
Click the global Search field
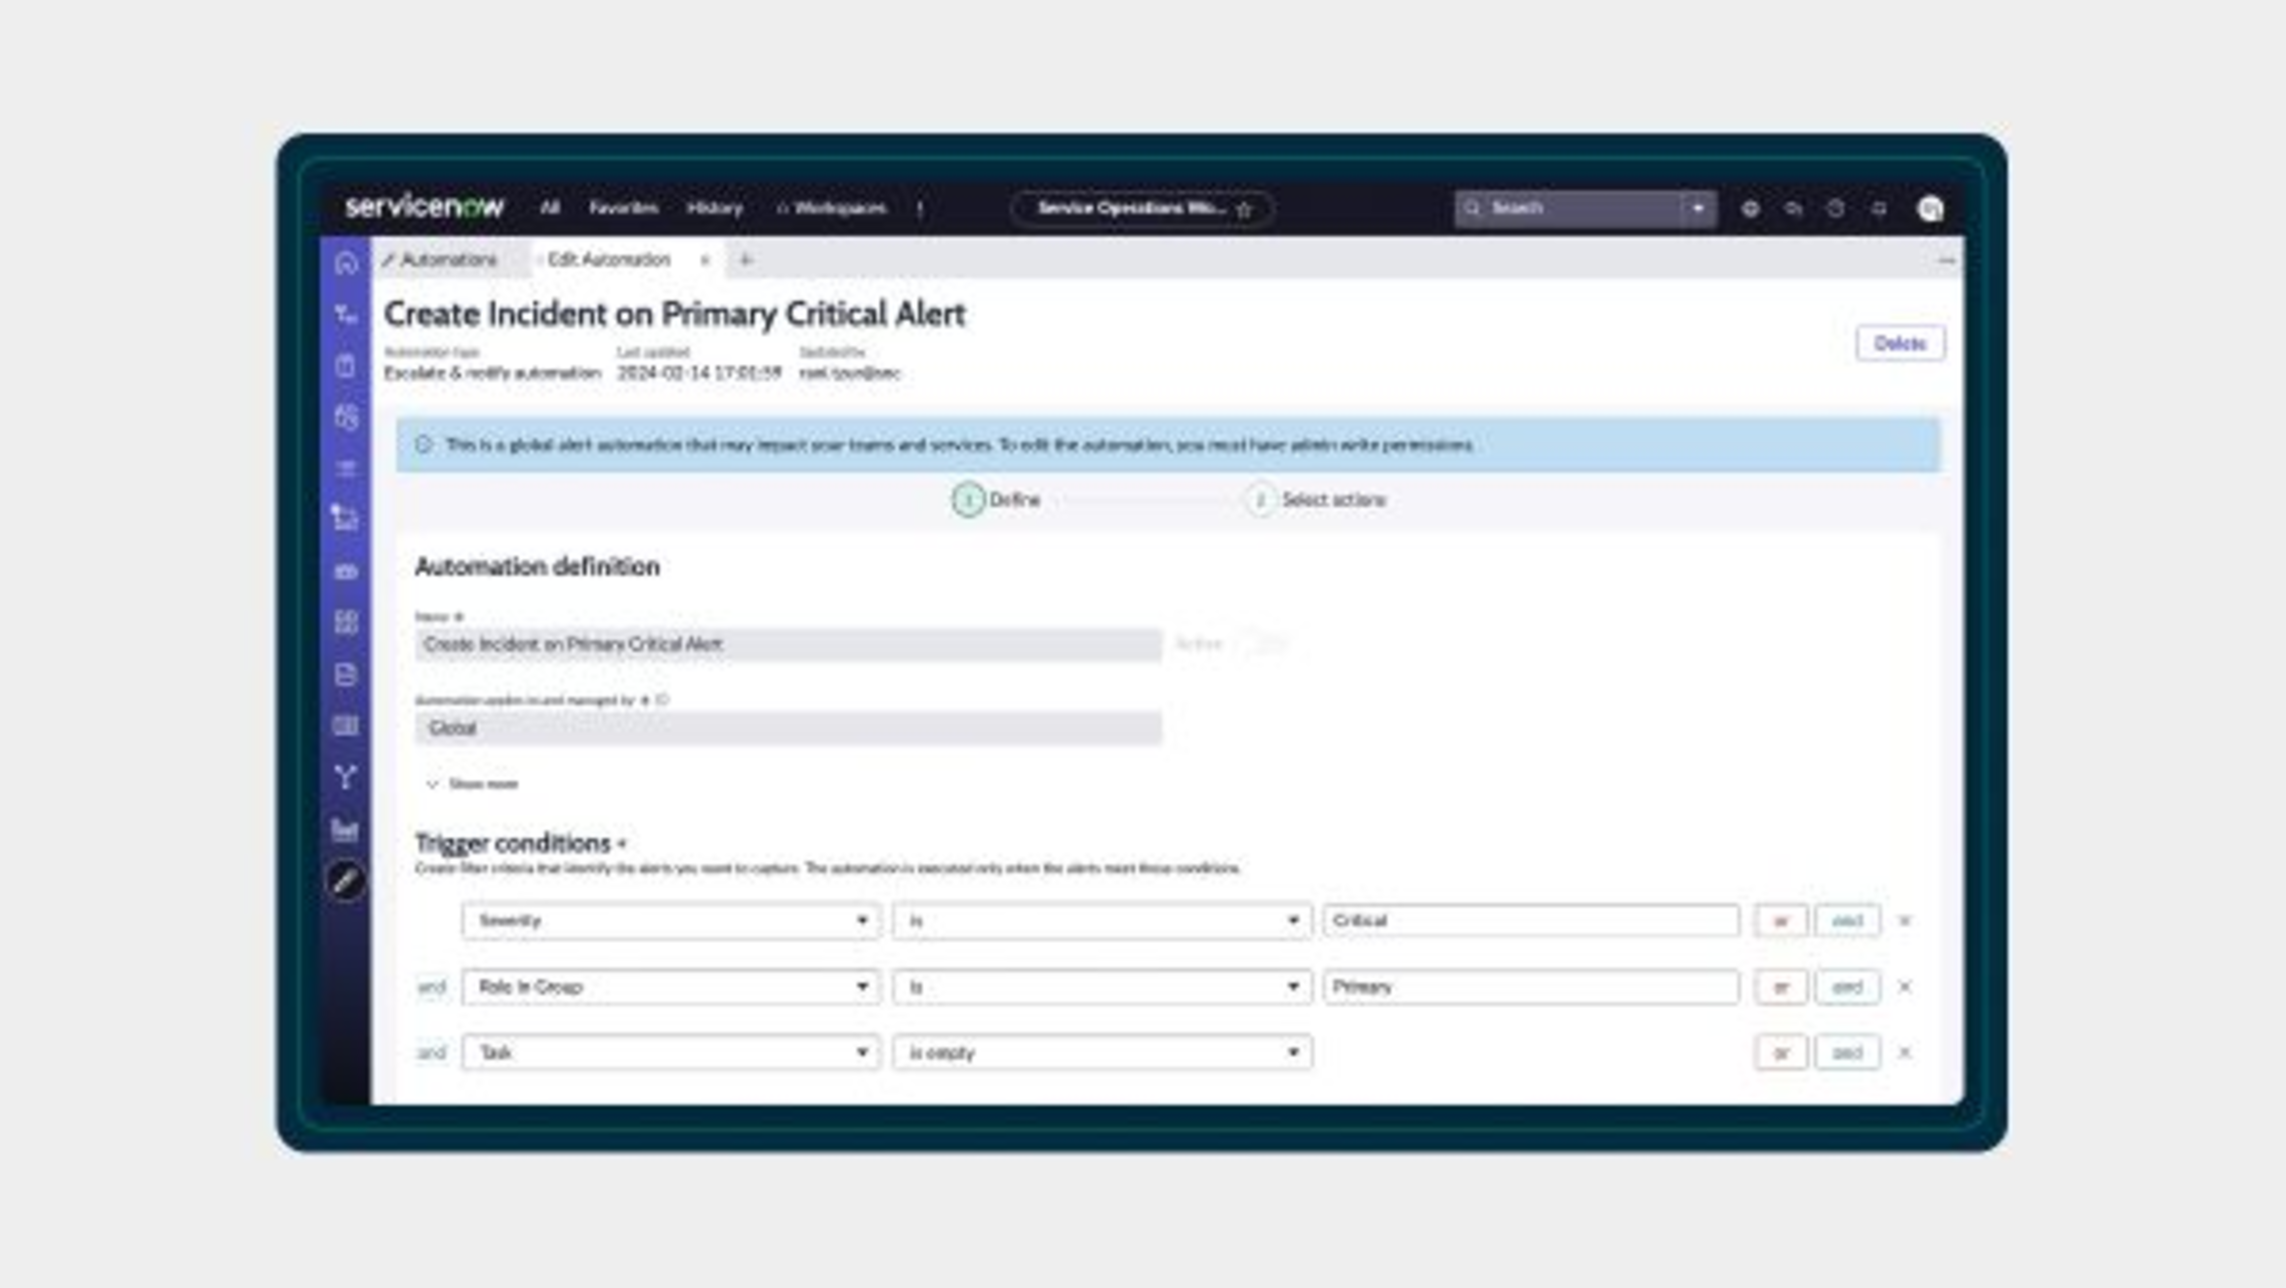(1570, 209)
